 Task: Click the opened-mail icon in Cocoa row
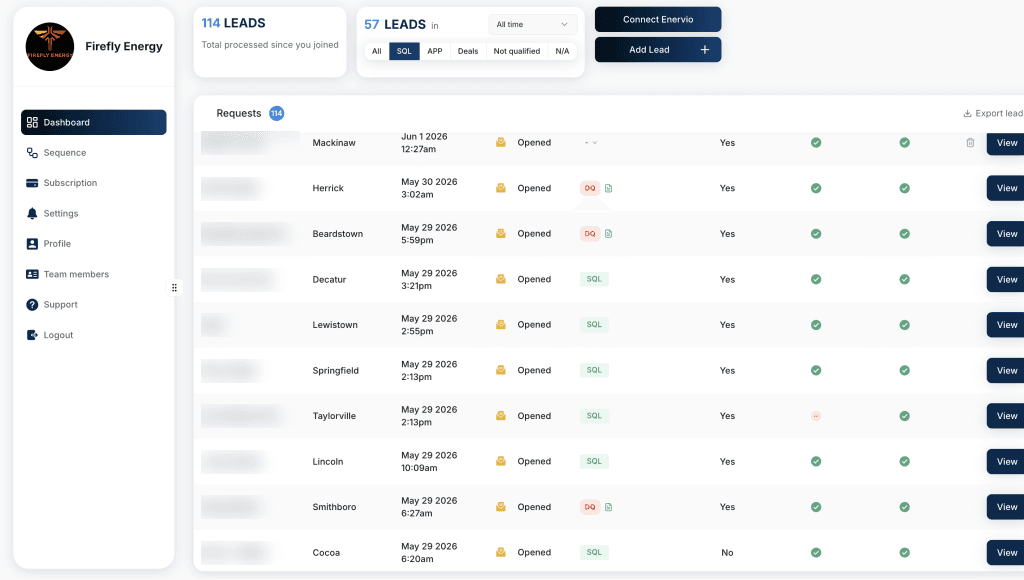coord(501,552)
